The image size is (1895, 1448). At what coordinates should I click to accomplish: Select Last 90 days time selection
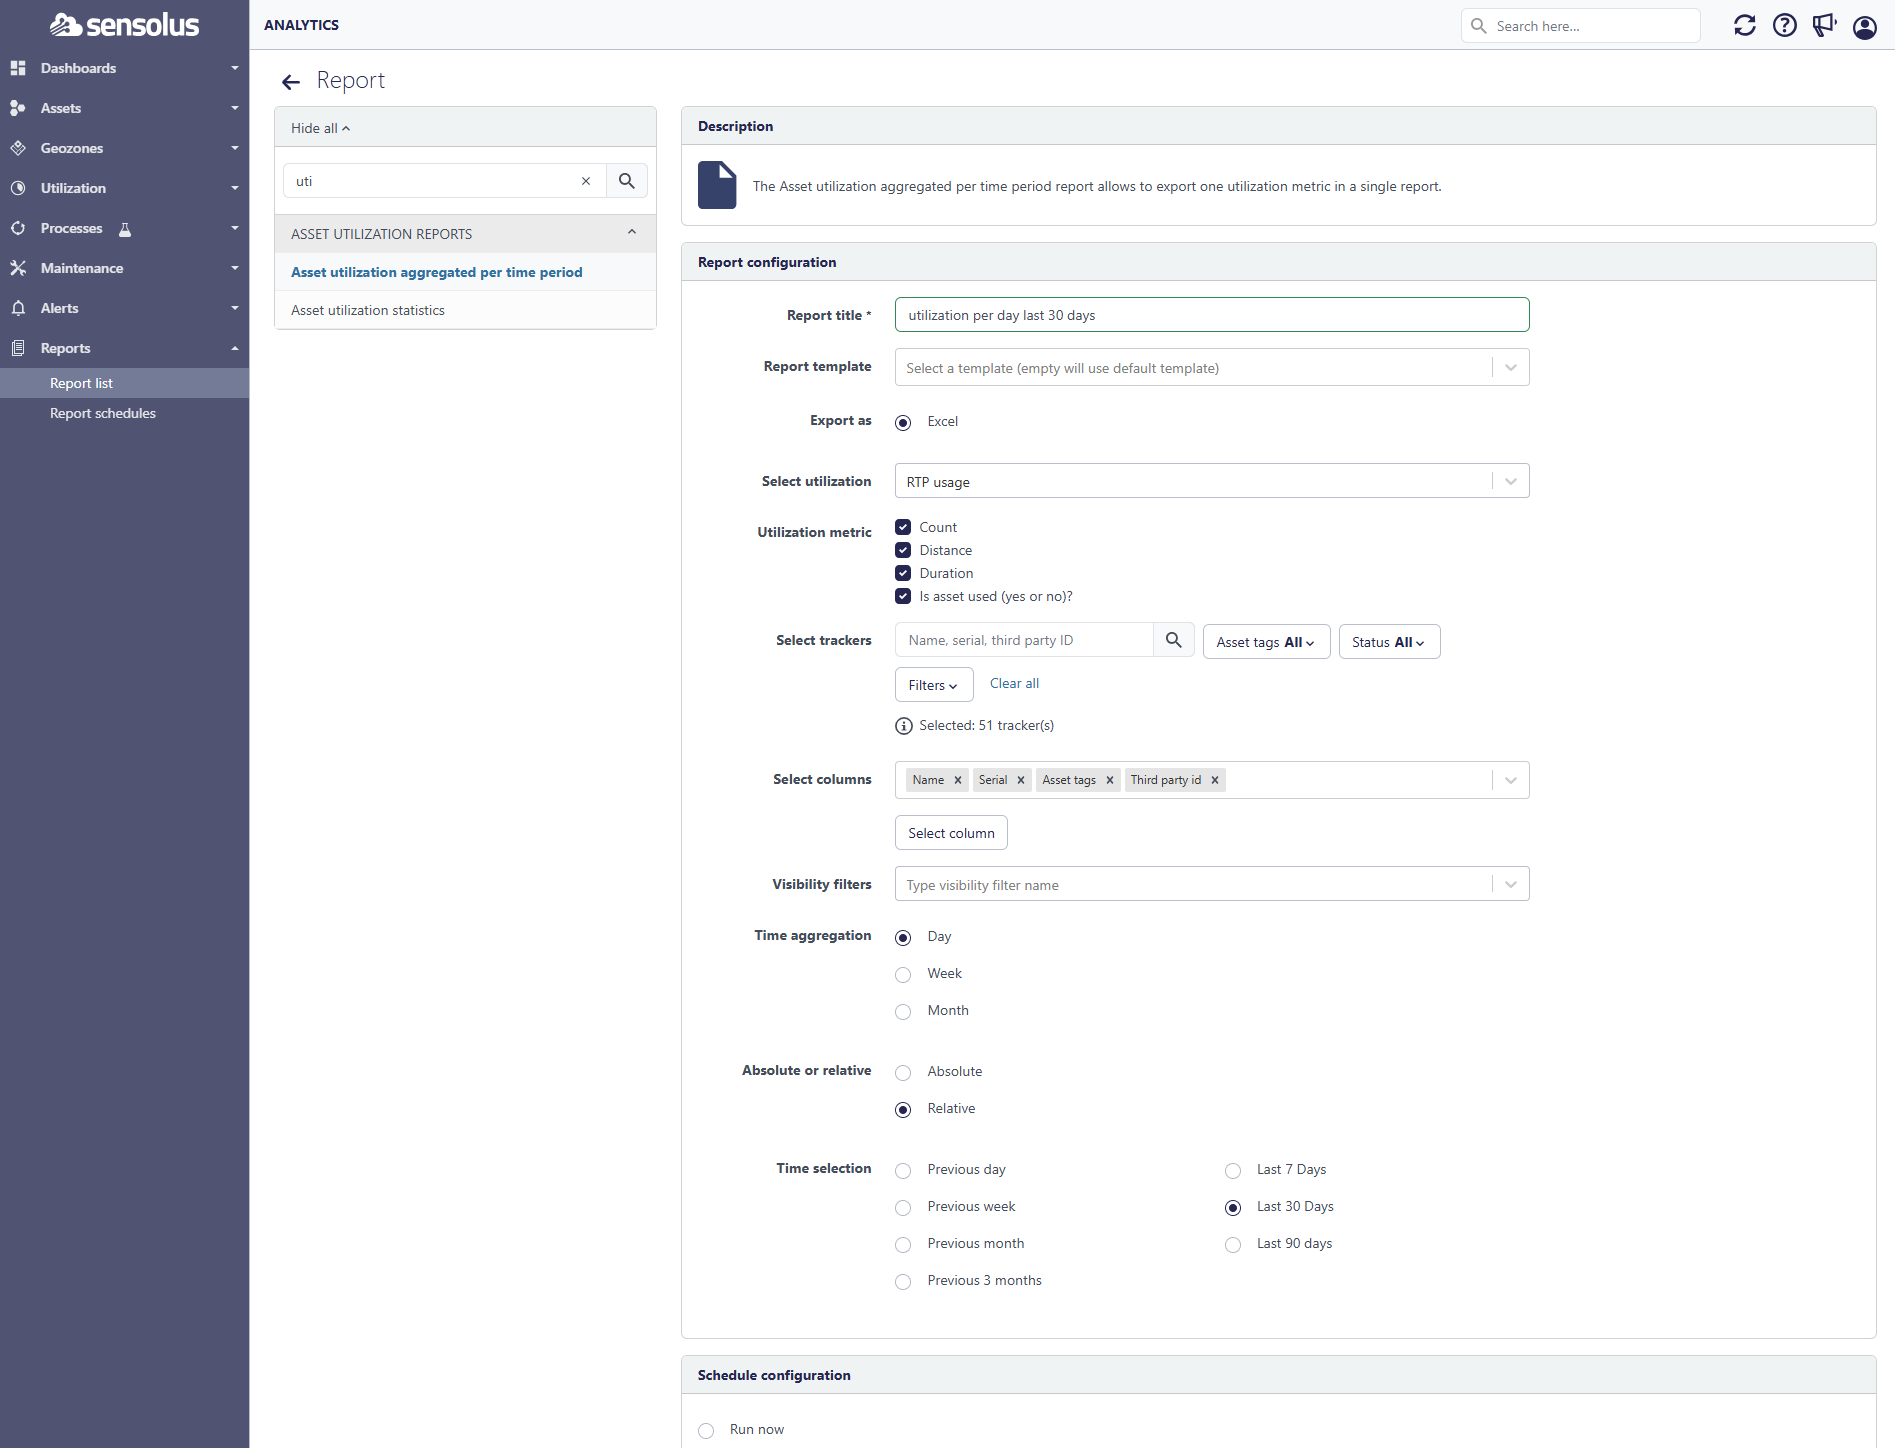tap(1233, 1244)
